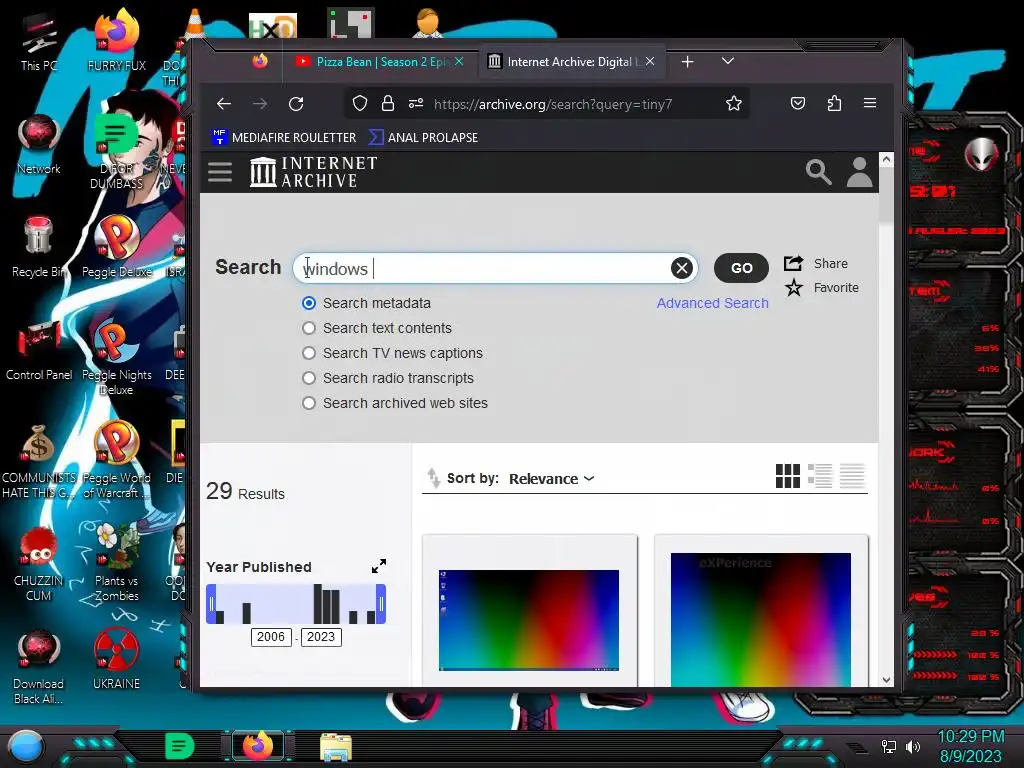Click the Internet Archive logo
The width and height of the screenshot is (1024, 768).
coord(313,172)
